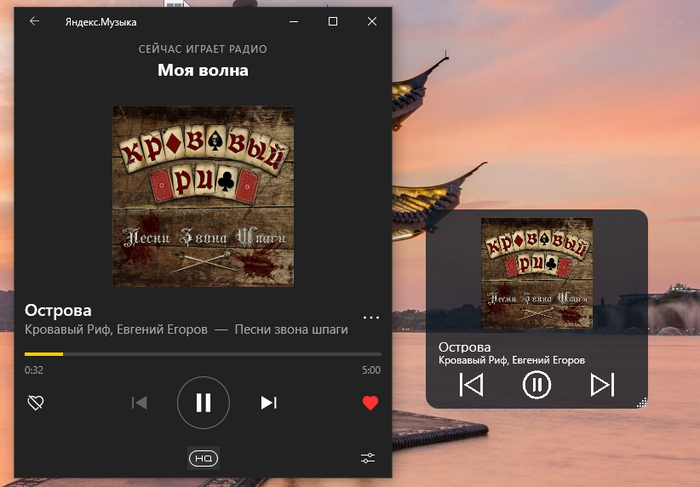Close the Яндекс.Музыка window
This screenshot has width=700, height=487.
pos(372,21)
